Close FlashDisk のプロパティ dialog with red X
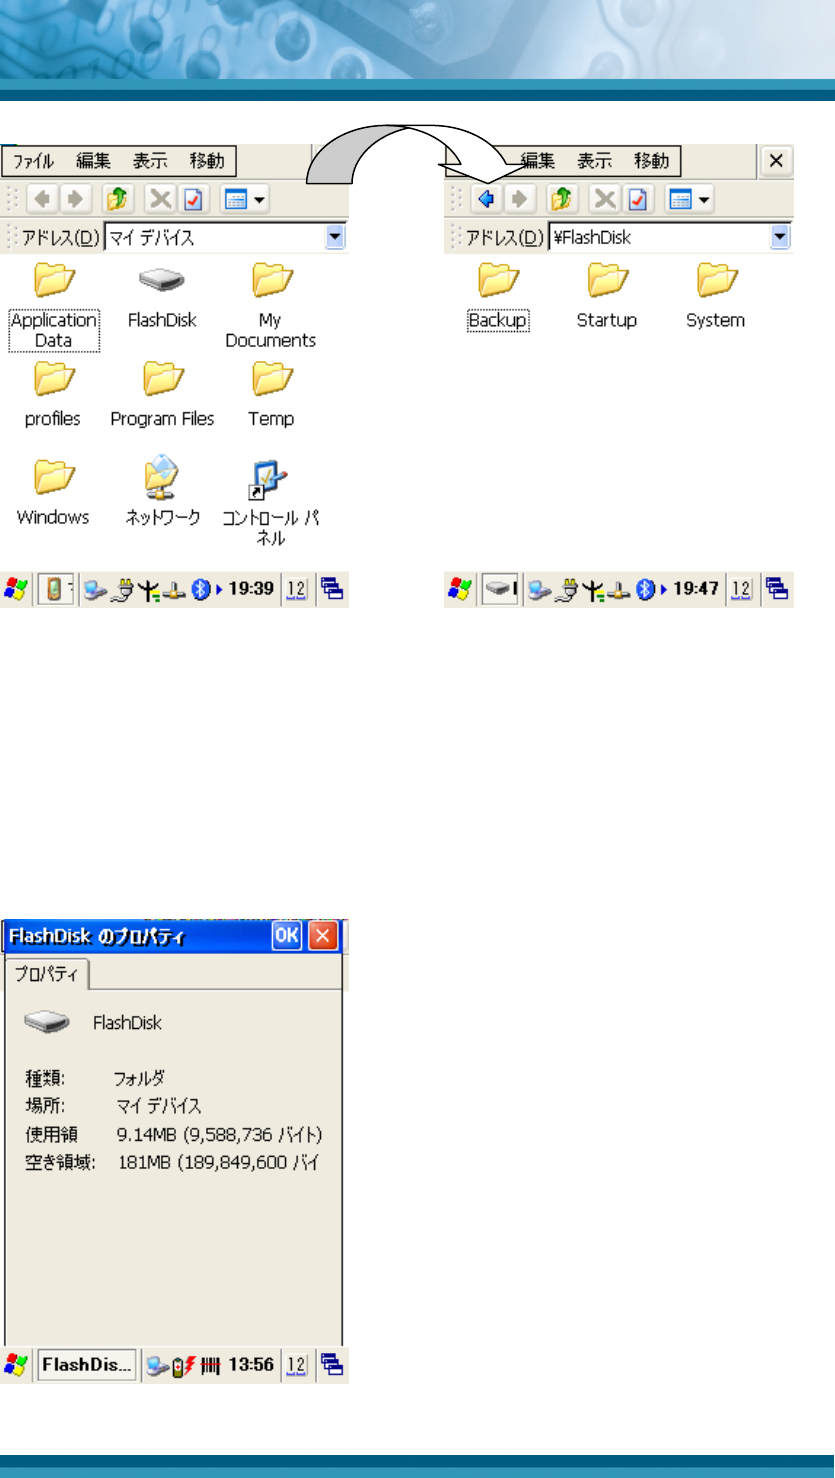Image resolution: width=835 pixels, height=1478 pixels. [323, 937]
